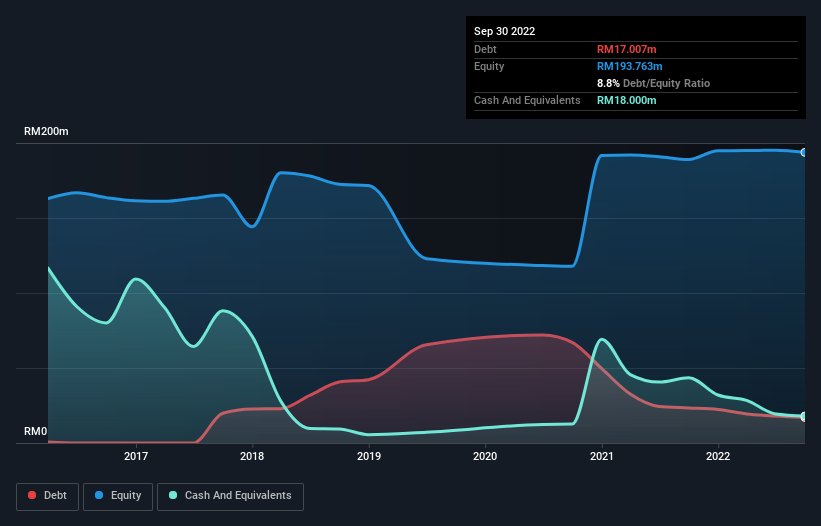821x526 pixels.
Task: Click the Sep 30 2022 tooltip date
Action: [504, 31]
